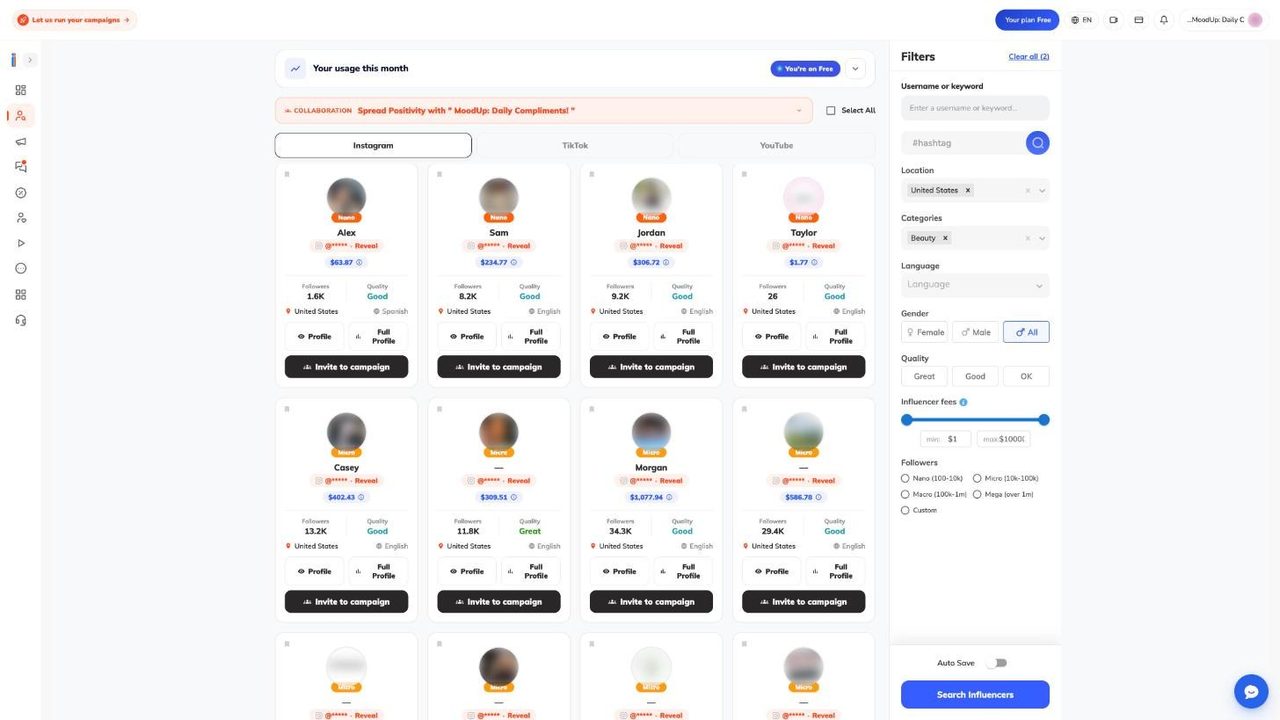The height and width of the screenshot is (720, 1280).
Task: Open the play icon in sidebar
Action: (x=20, y=243)
